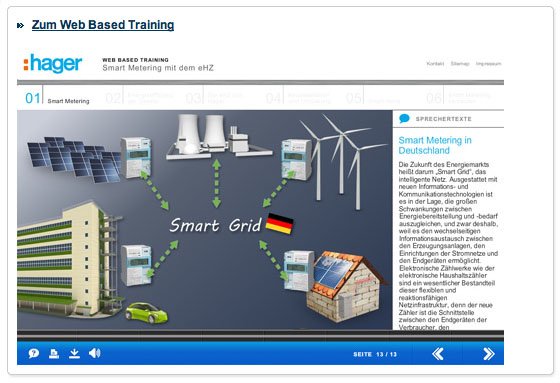The width and height of the screenshot is (560, 383).
Task: Select chapter 02 tab
Action: (x=140, y=98)
